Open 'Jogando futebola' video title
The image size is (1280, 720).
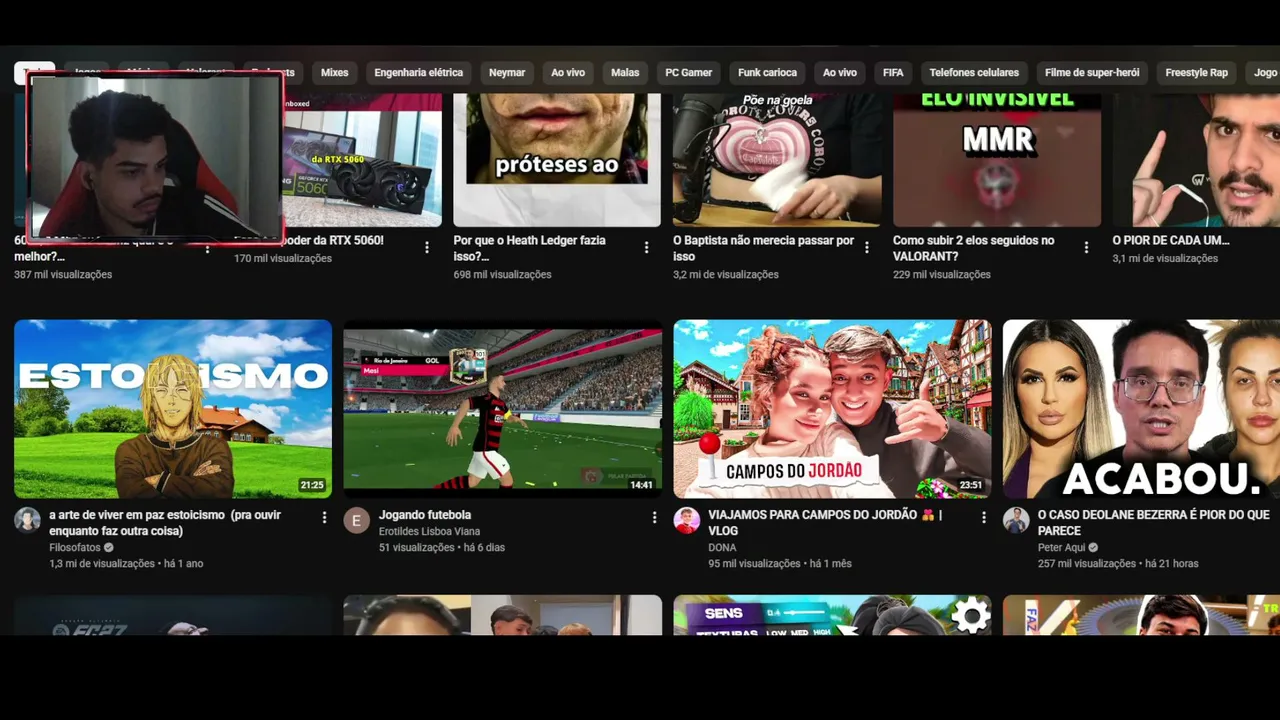click(425, 515)
